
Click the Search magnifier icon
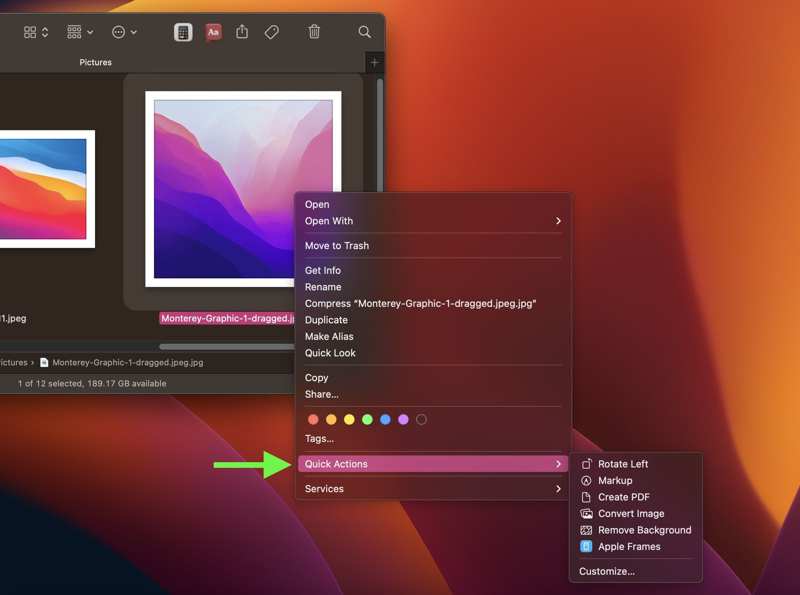pyautogui.click(x=363, y=32)
